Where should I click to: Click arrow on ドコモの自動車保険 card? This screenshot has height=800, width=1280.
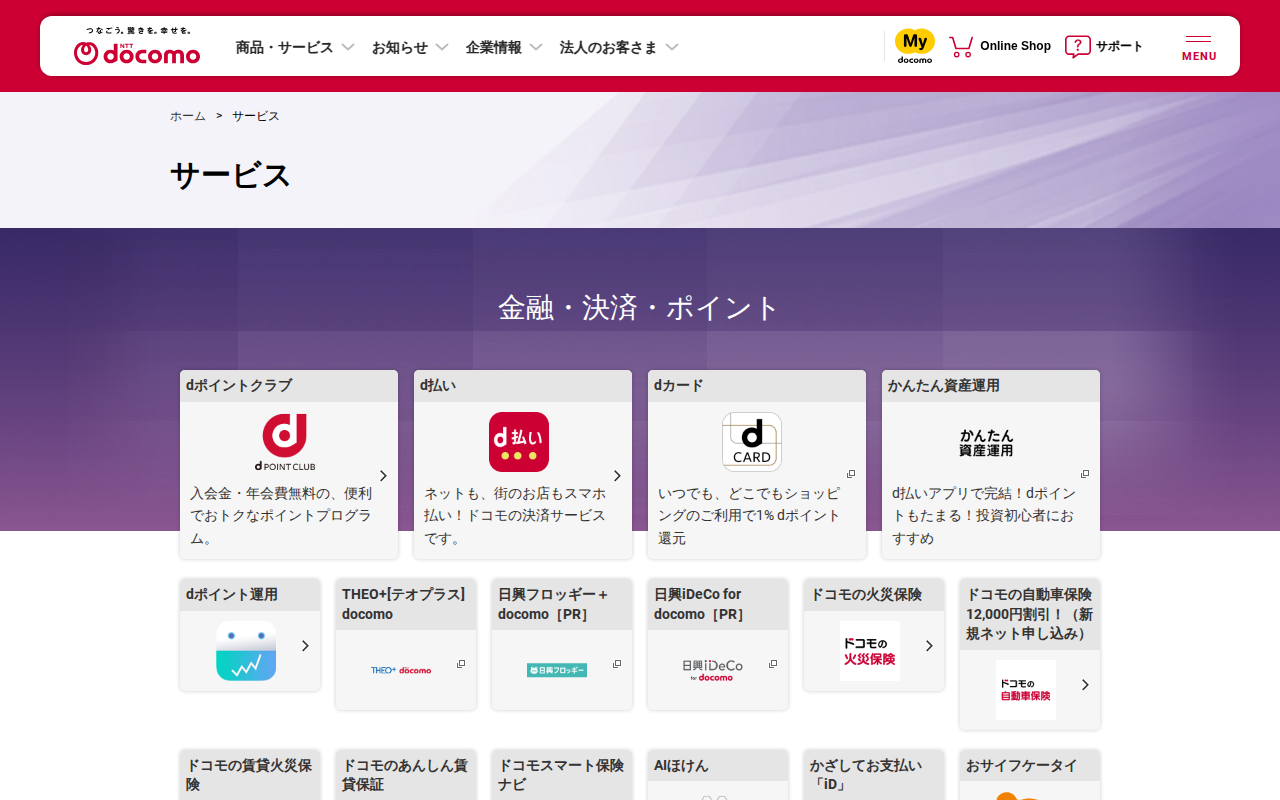click(1085, 685)
